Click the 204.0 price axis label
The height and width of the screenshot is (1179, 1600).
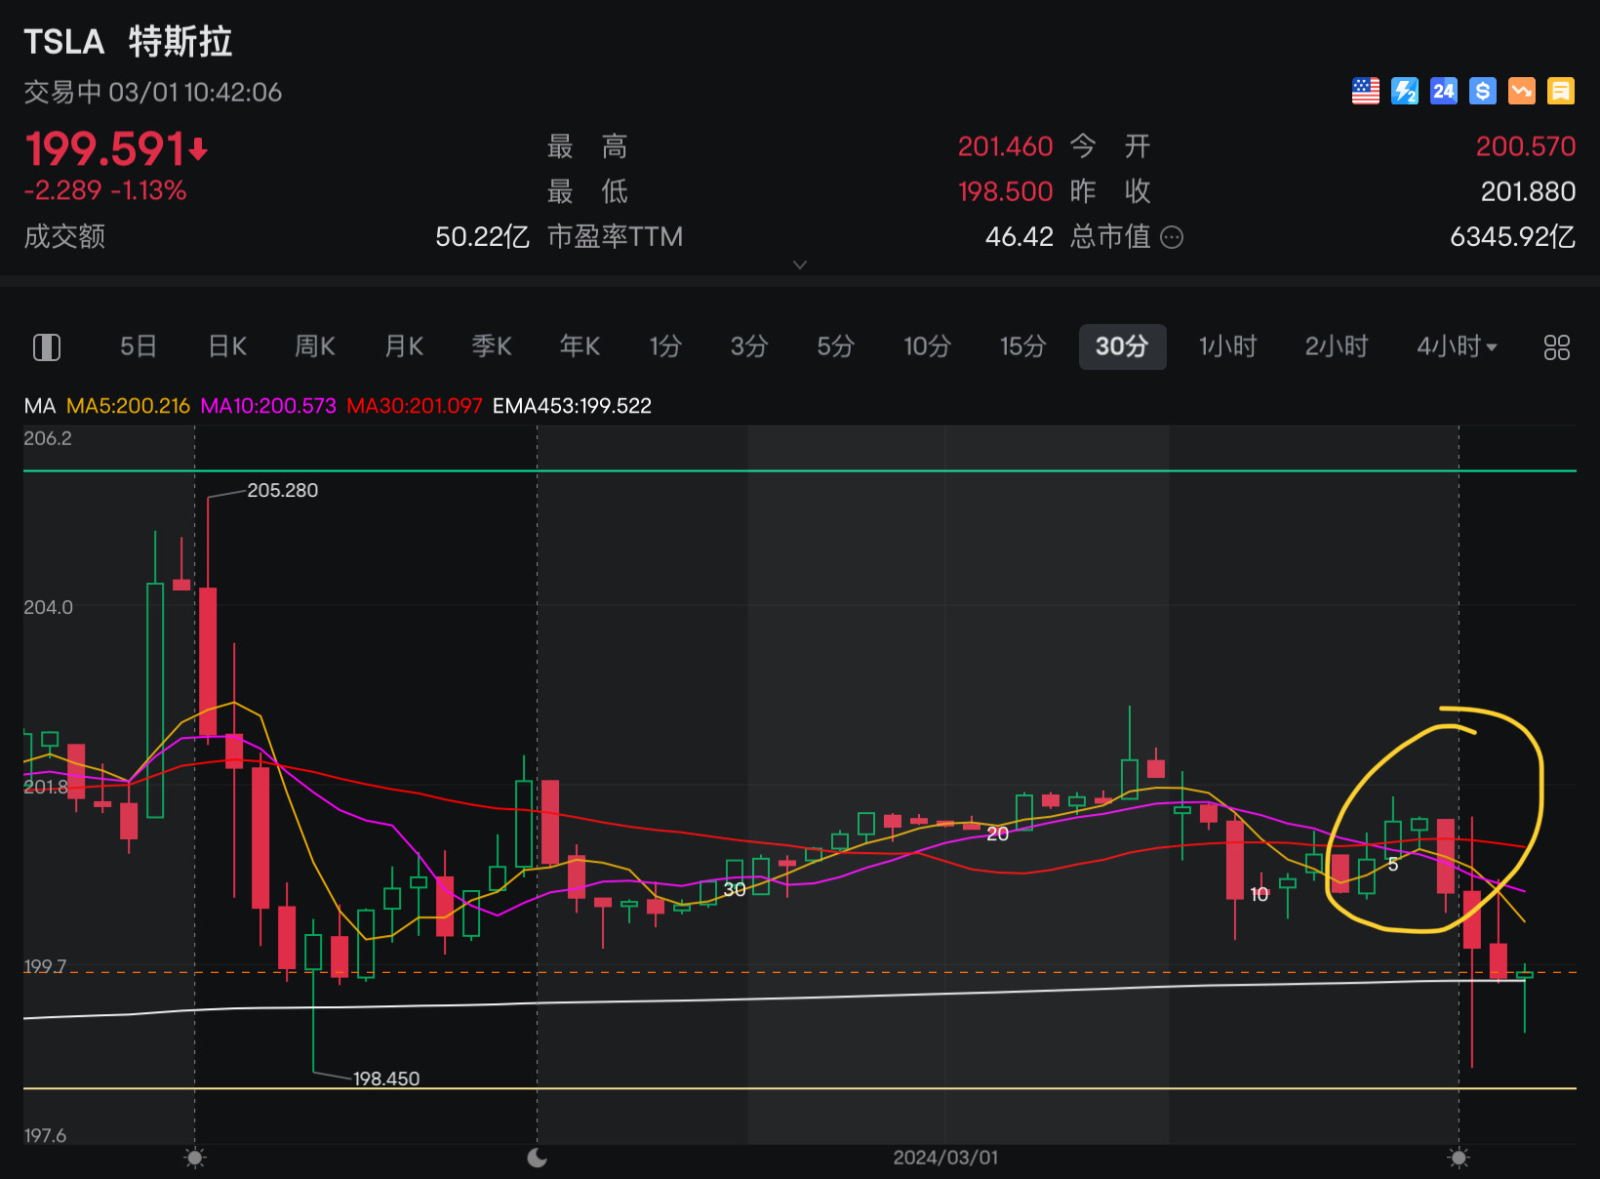48,607
